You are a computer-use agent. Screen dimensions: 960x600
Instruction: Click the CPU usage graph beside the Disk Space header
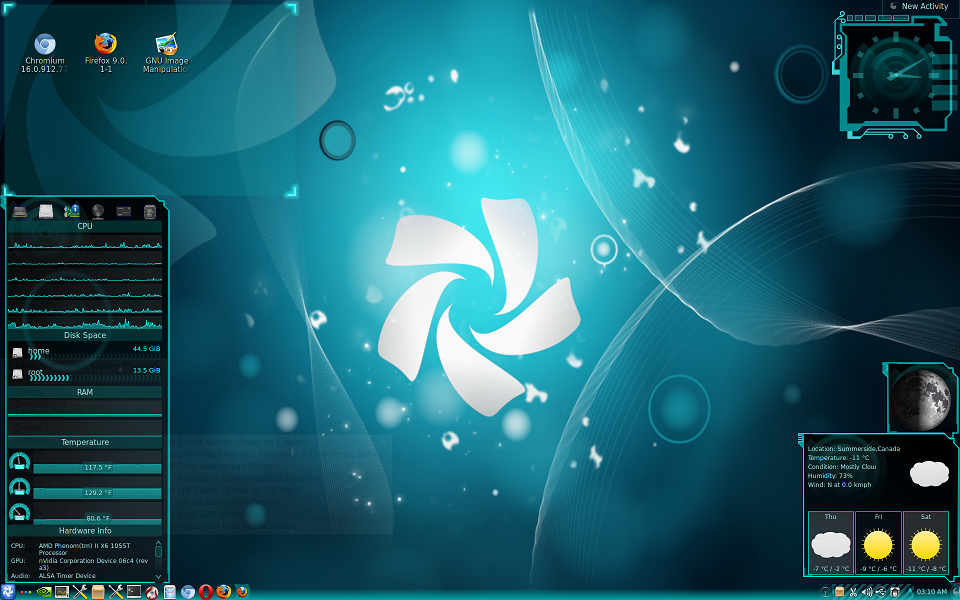[85, 323]
